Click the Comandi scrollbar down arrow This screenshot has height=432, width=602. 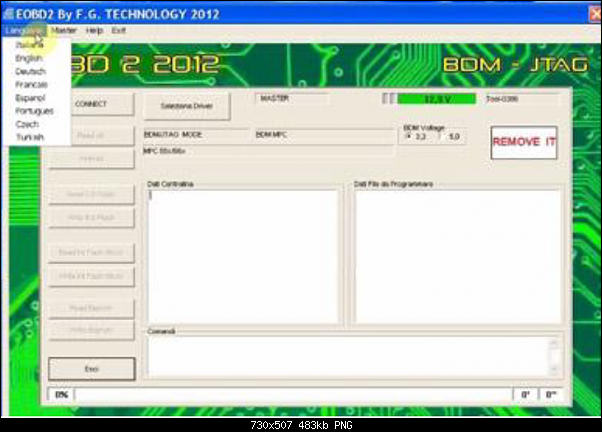click(554, 369)
